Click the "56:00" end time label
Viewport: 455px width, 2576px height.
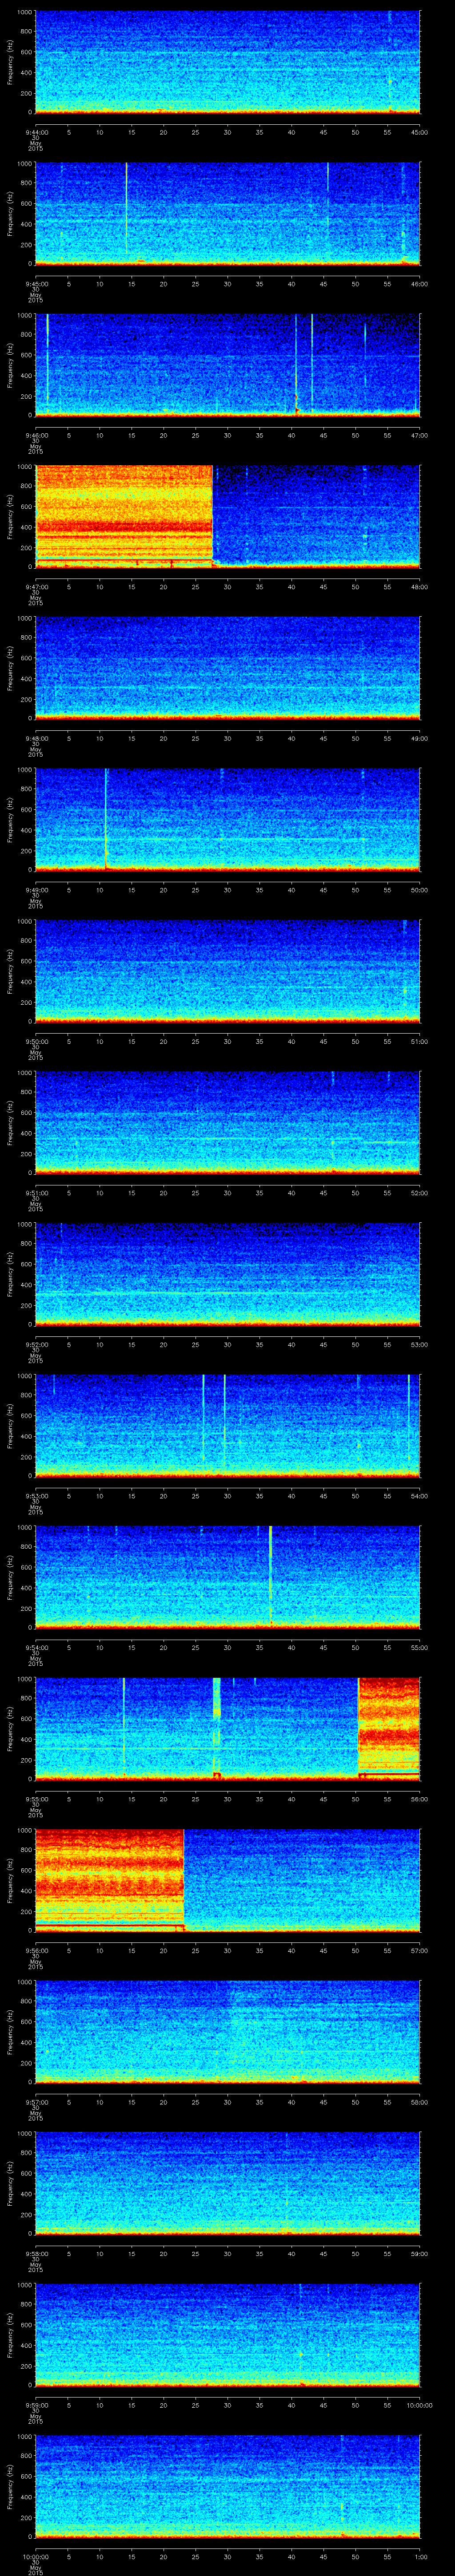[420, 1799]
